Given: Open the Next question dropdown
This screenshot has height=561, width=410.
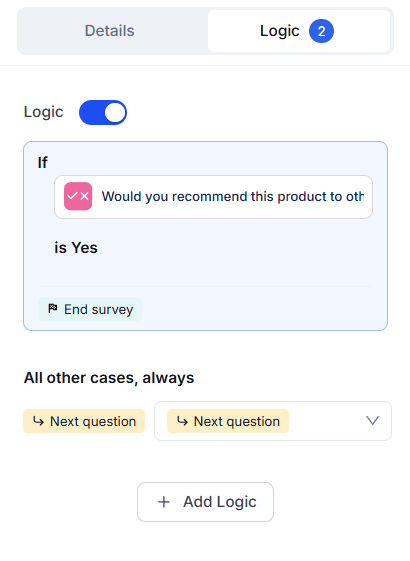Looking at the screenshot, I should pyautogui.click(x=273, y=421).
